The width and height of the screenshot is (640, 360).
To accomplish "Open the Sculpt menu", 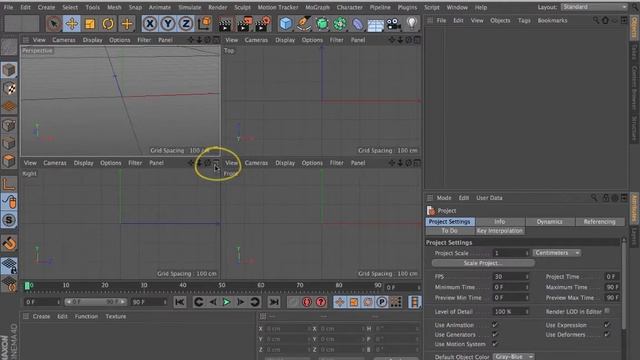I will point(242,7).
